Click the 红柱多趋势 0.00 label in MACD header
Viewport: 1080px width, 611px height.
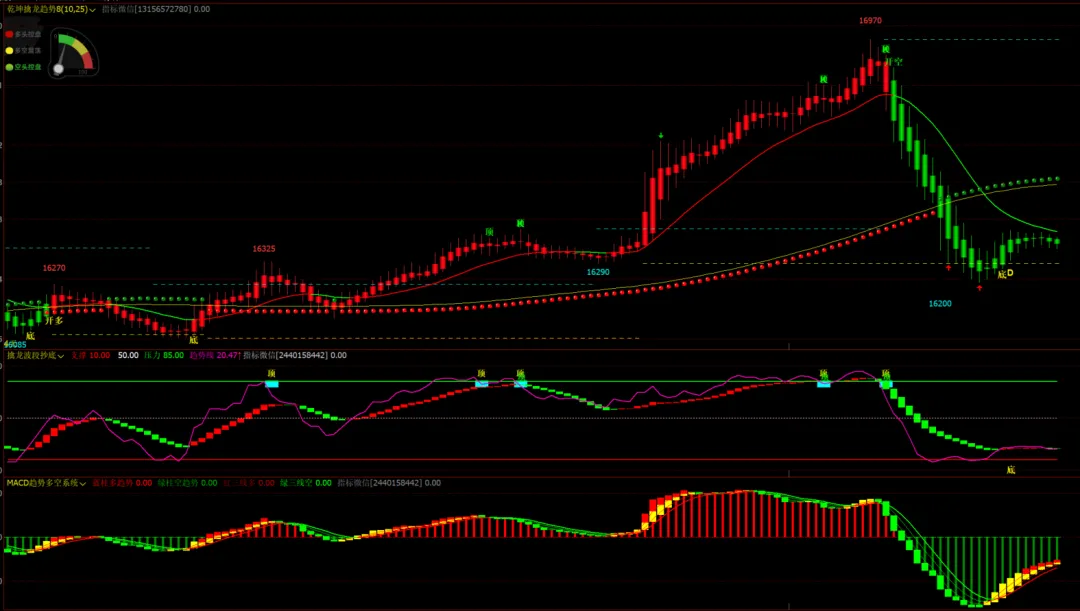(x=122, y=483)
